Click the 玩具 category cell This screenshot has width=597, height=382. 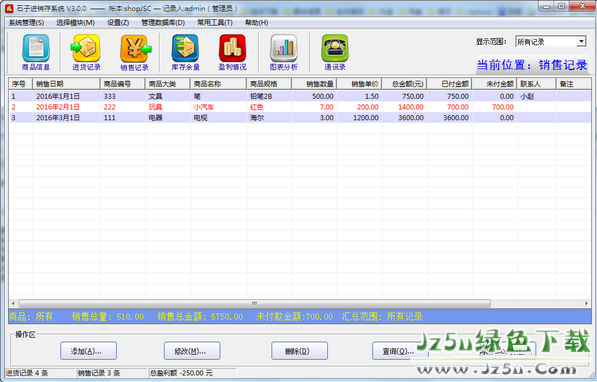click(x=168, y=107)
